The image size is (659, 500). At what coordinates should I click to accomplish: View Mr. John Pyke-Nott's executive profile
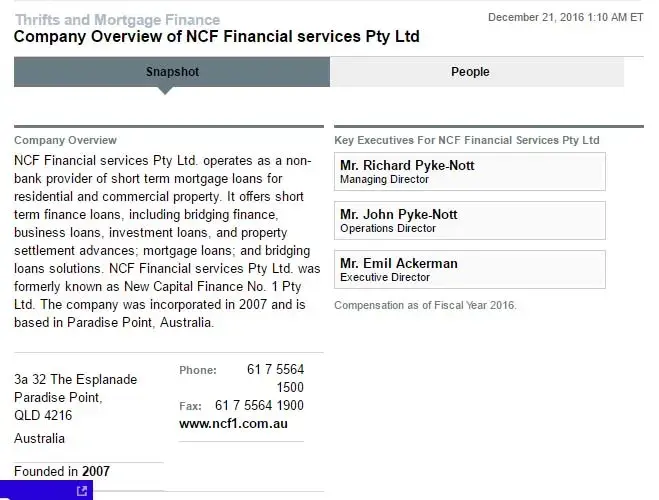tap(398, 214)
